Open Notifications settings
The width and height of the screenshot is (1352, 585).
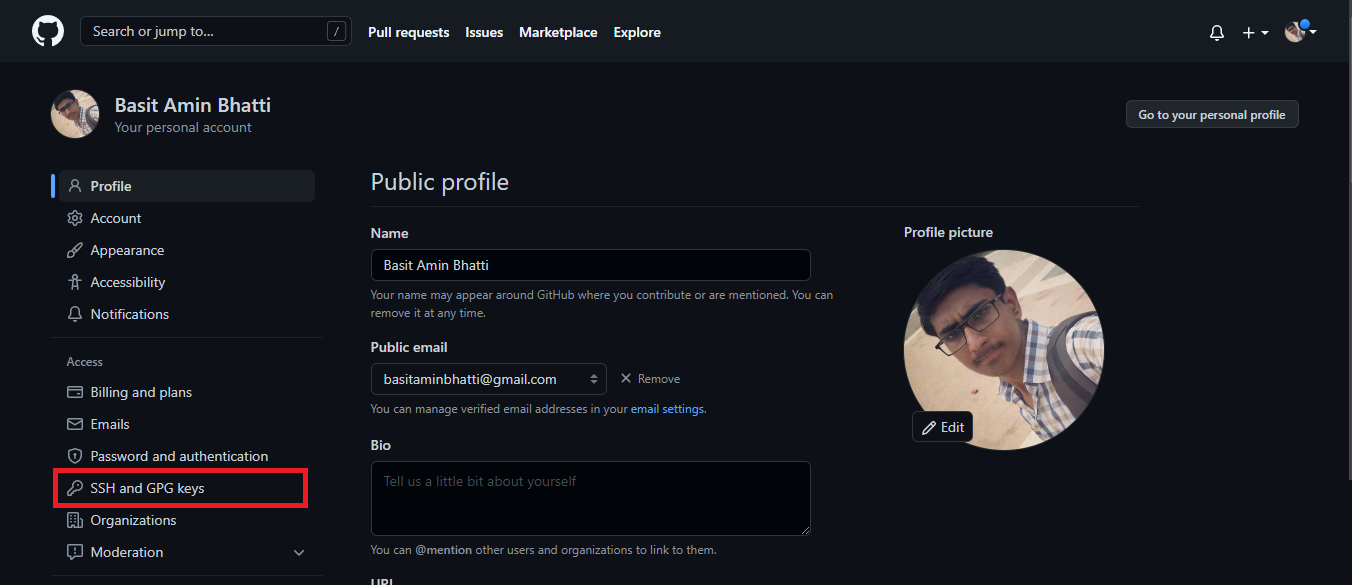(187, 314)
